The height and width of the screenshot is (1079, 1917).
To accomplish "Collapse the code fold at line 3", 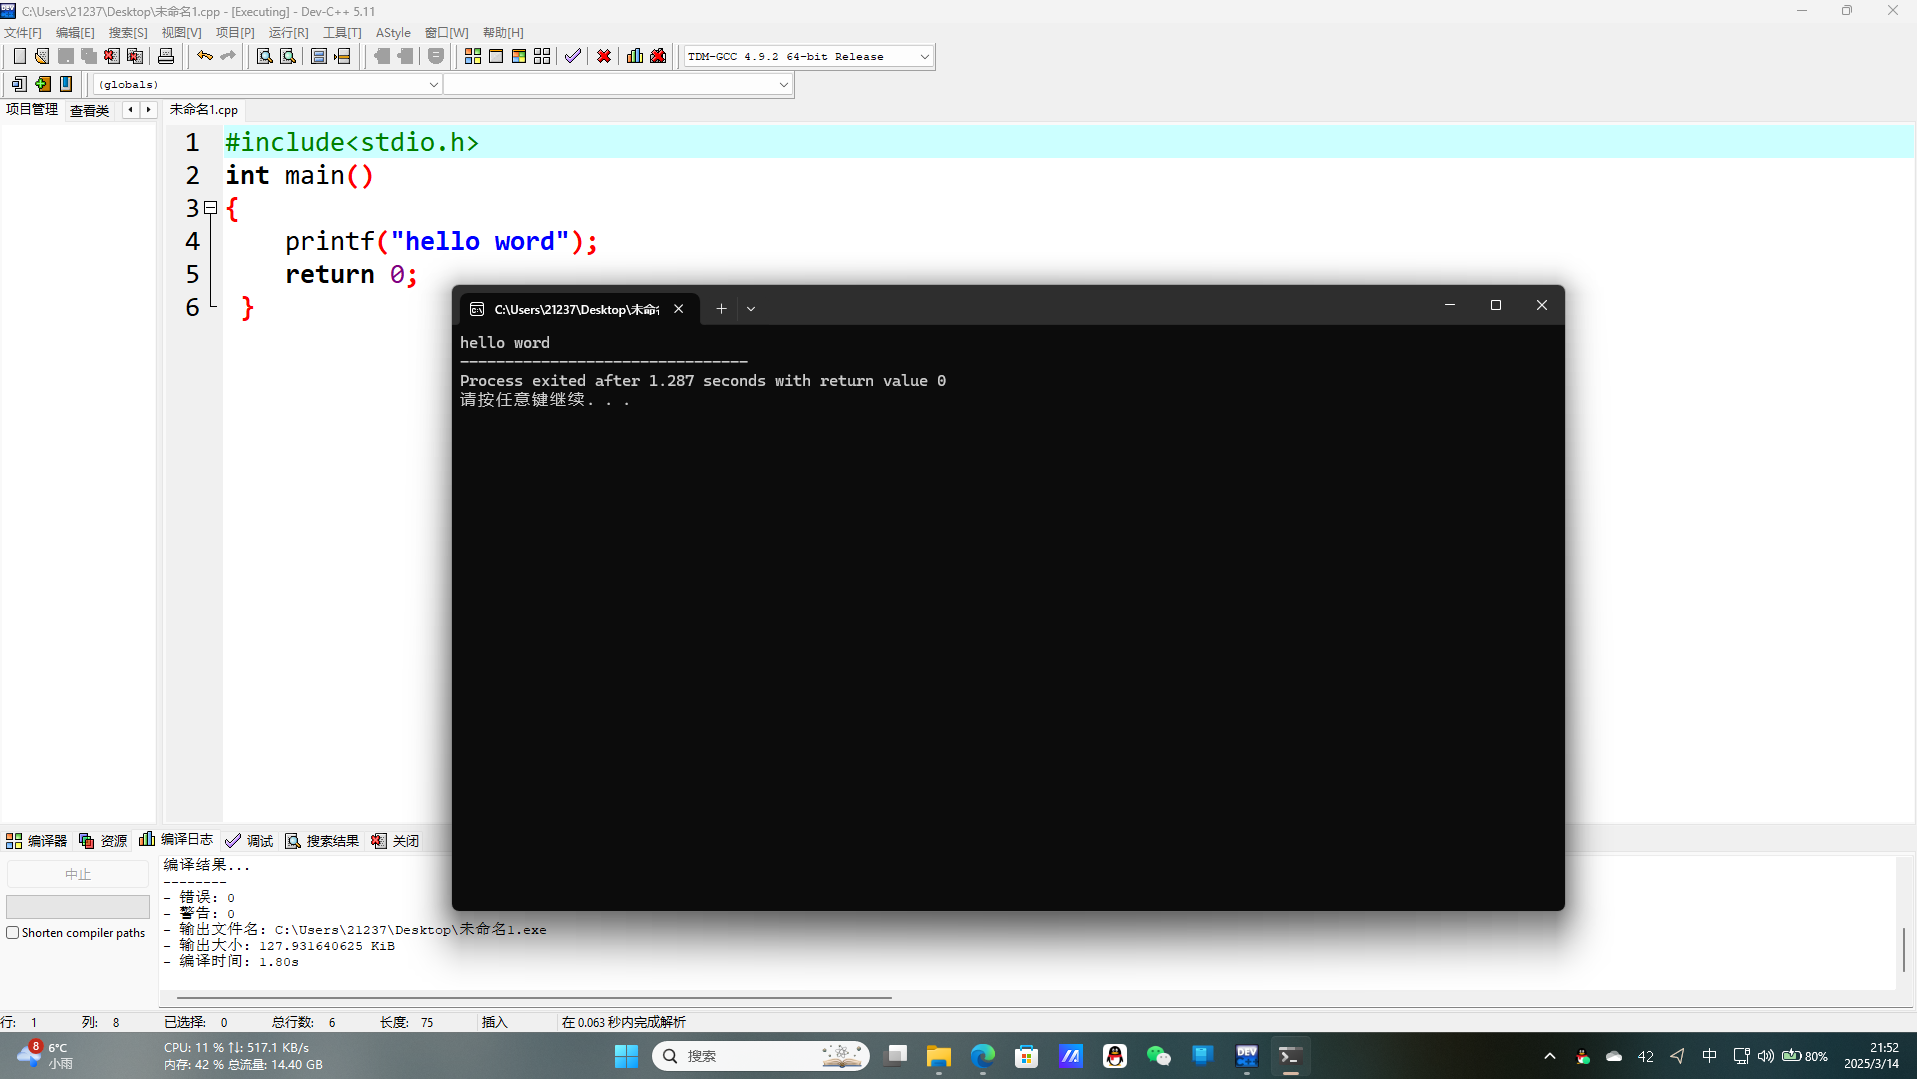I will pyautogui.click(x=211, y=208).
